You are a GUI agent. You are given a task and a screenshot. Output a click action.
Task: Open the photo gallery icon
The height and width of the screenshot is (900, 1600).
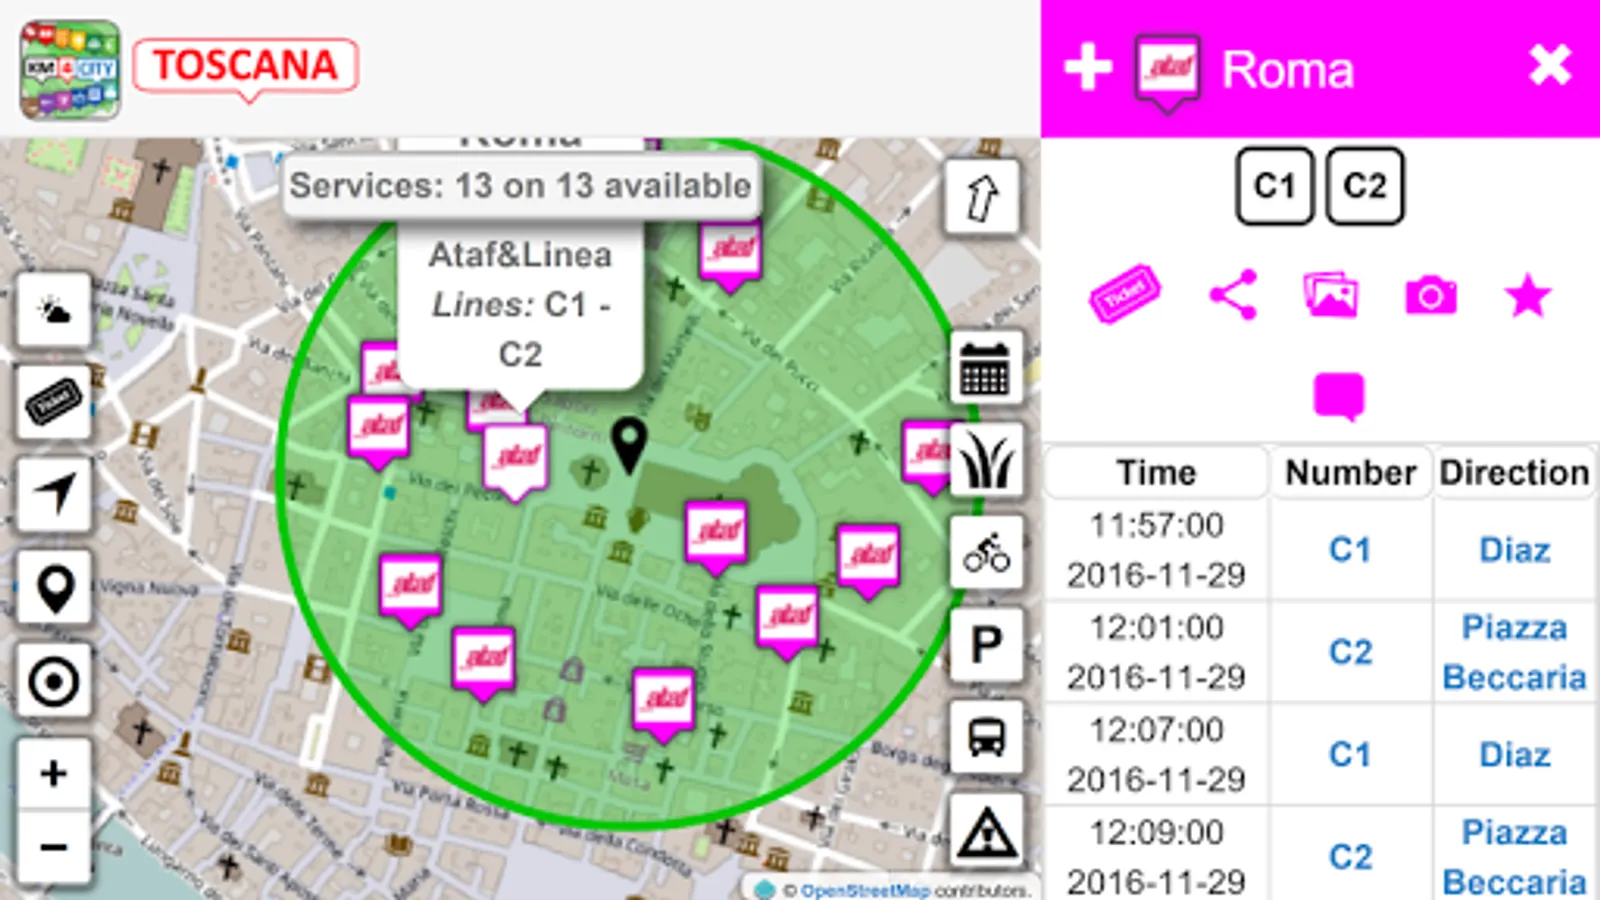point(1331,295)
